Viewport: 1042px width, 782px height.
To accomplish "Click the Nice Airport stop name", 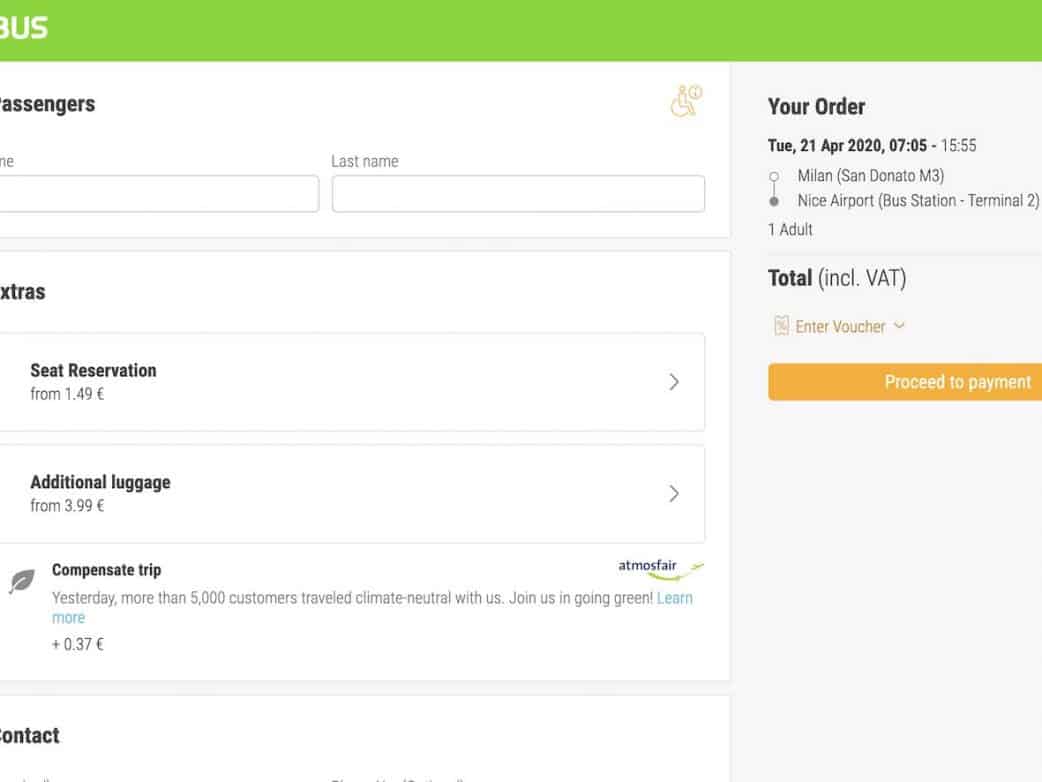I will [x=917, y=201].
